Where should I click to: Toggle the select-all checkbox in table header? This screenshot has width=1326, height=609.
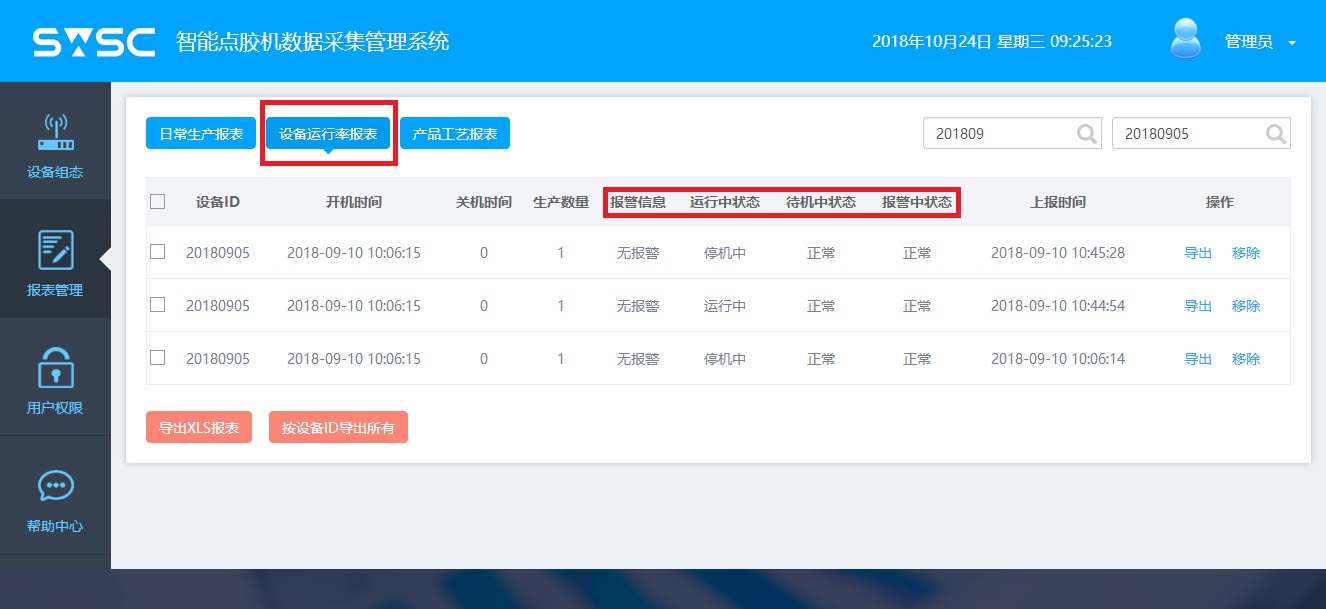coord(157,201)
